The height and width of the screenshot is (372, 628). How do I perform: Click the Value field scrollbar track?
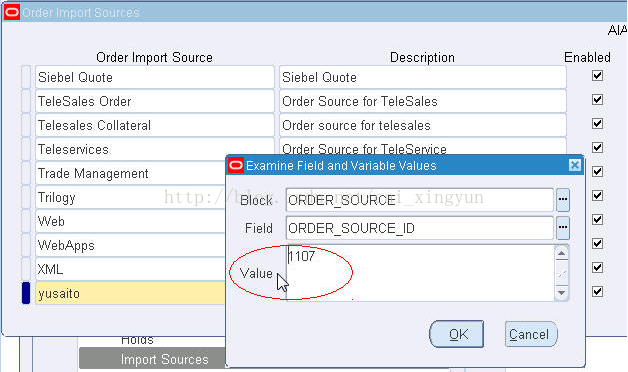[x=562, y=273]
